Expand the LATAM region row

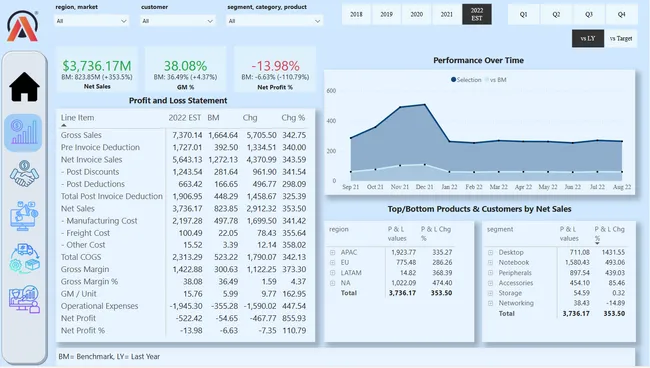[332, 273]
